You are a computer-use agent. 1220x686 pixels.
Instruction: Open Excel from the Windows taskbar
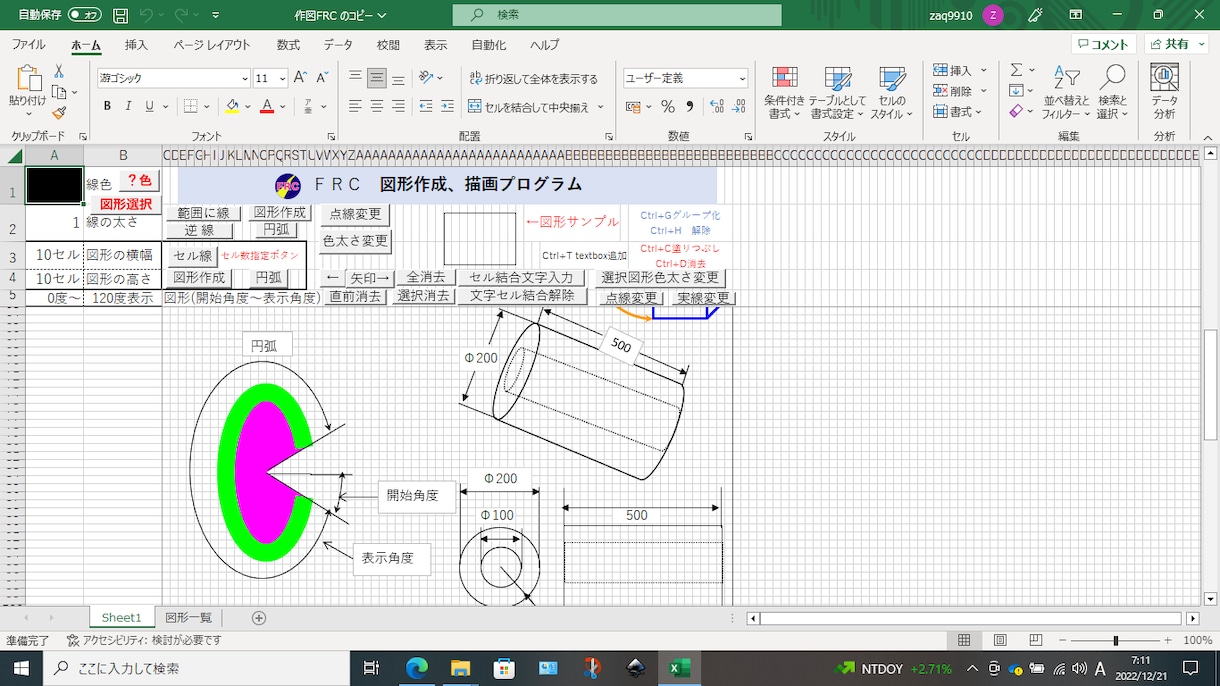(679, 668)
